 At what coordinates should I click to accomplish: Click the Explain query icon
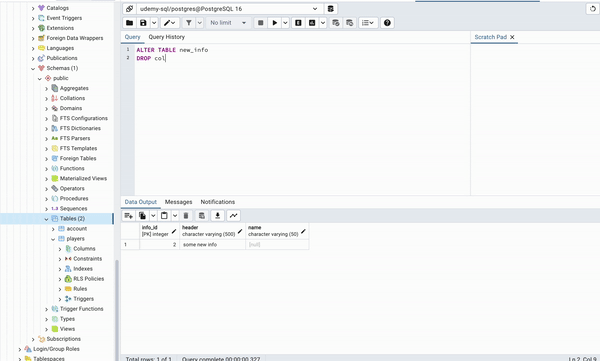[x=298, y=23]
